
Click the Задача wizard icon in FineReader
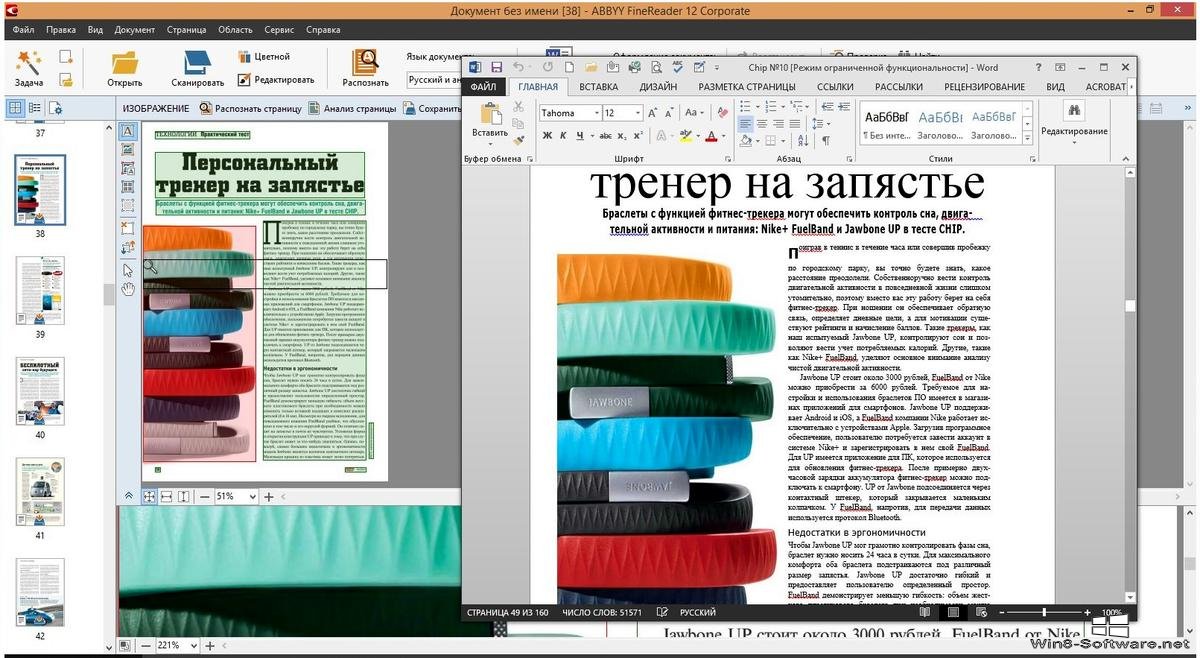coord(29,68)
